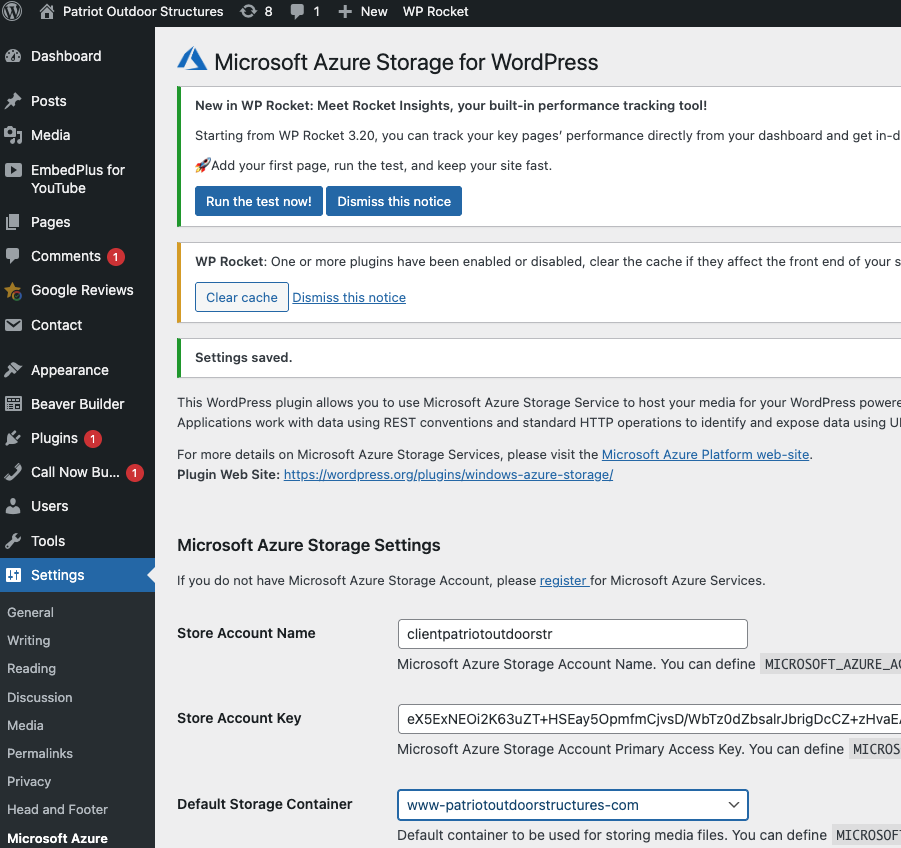Click the Store Account Name field
This screenshot has height=848, width=901.
(572, 634)
